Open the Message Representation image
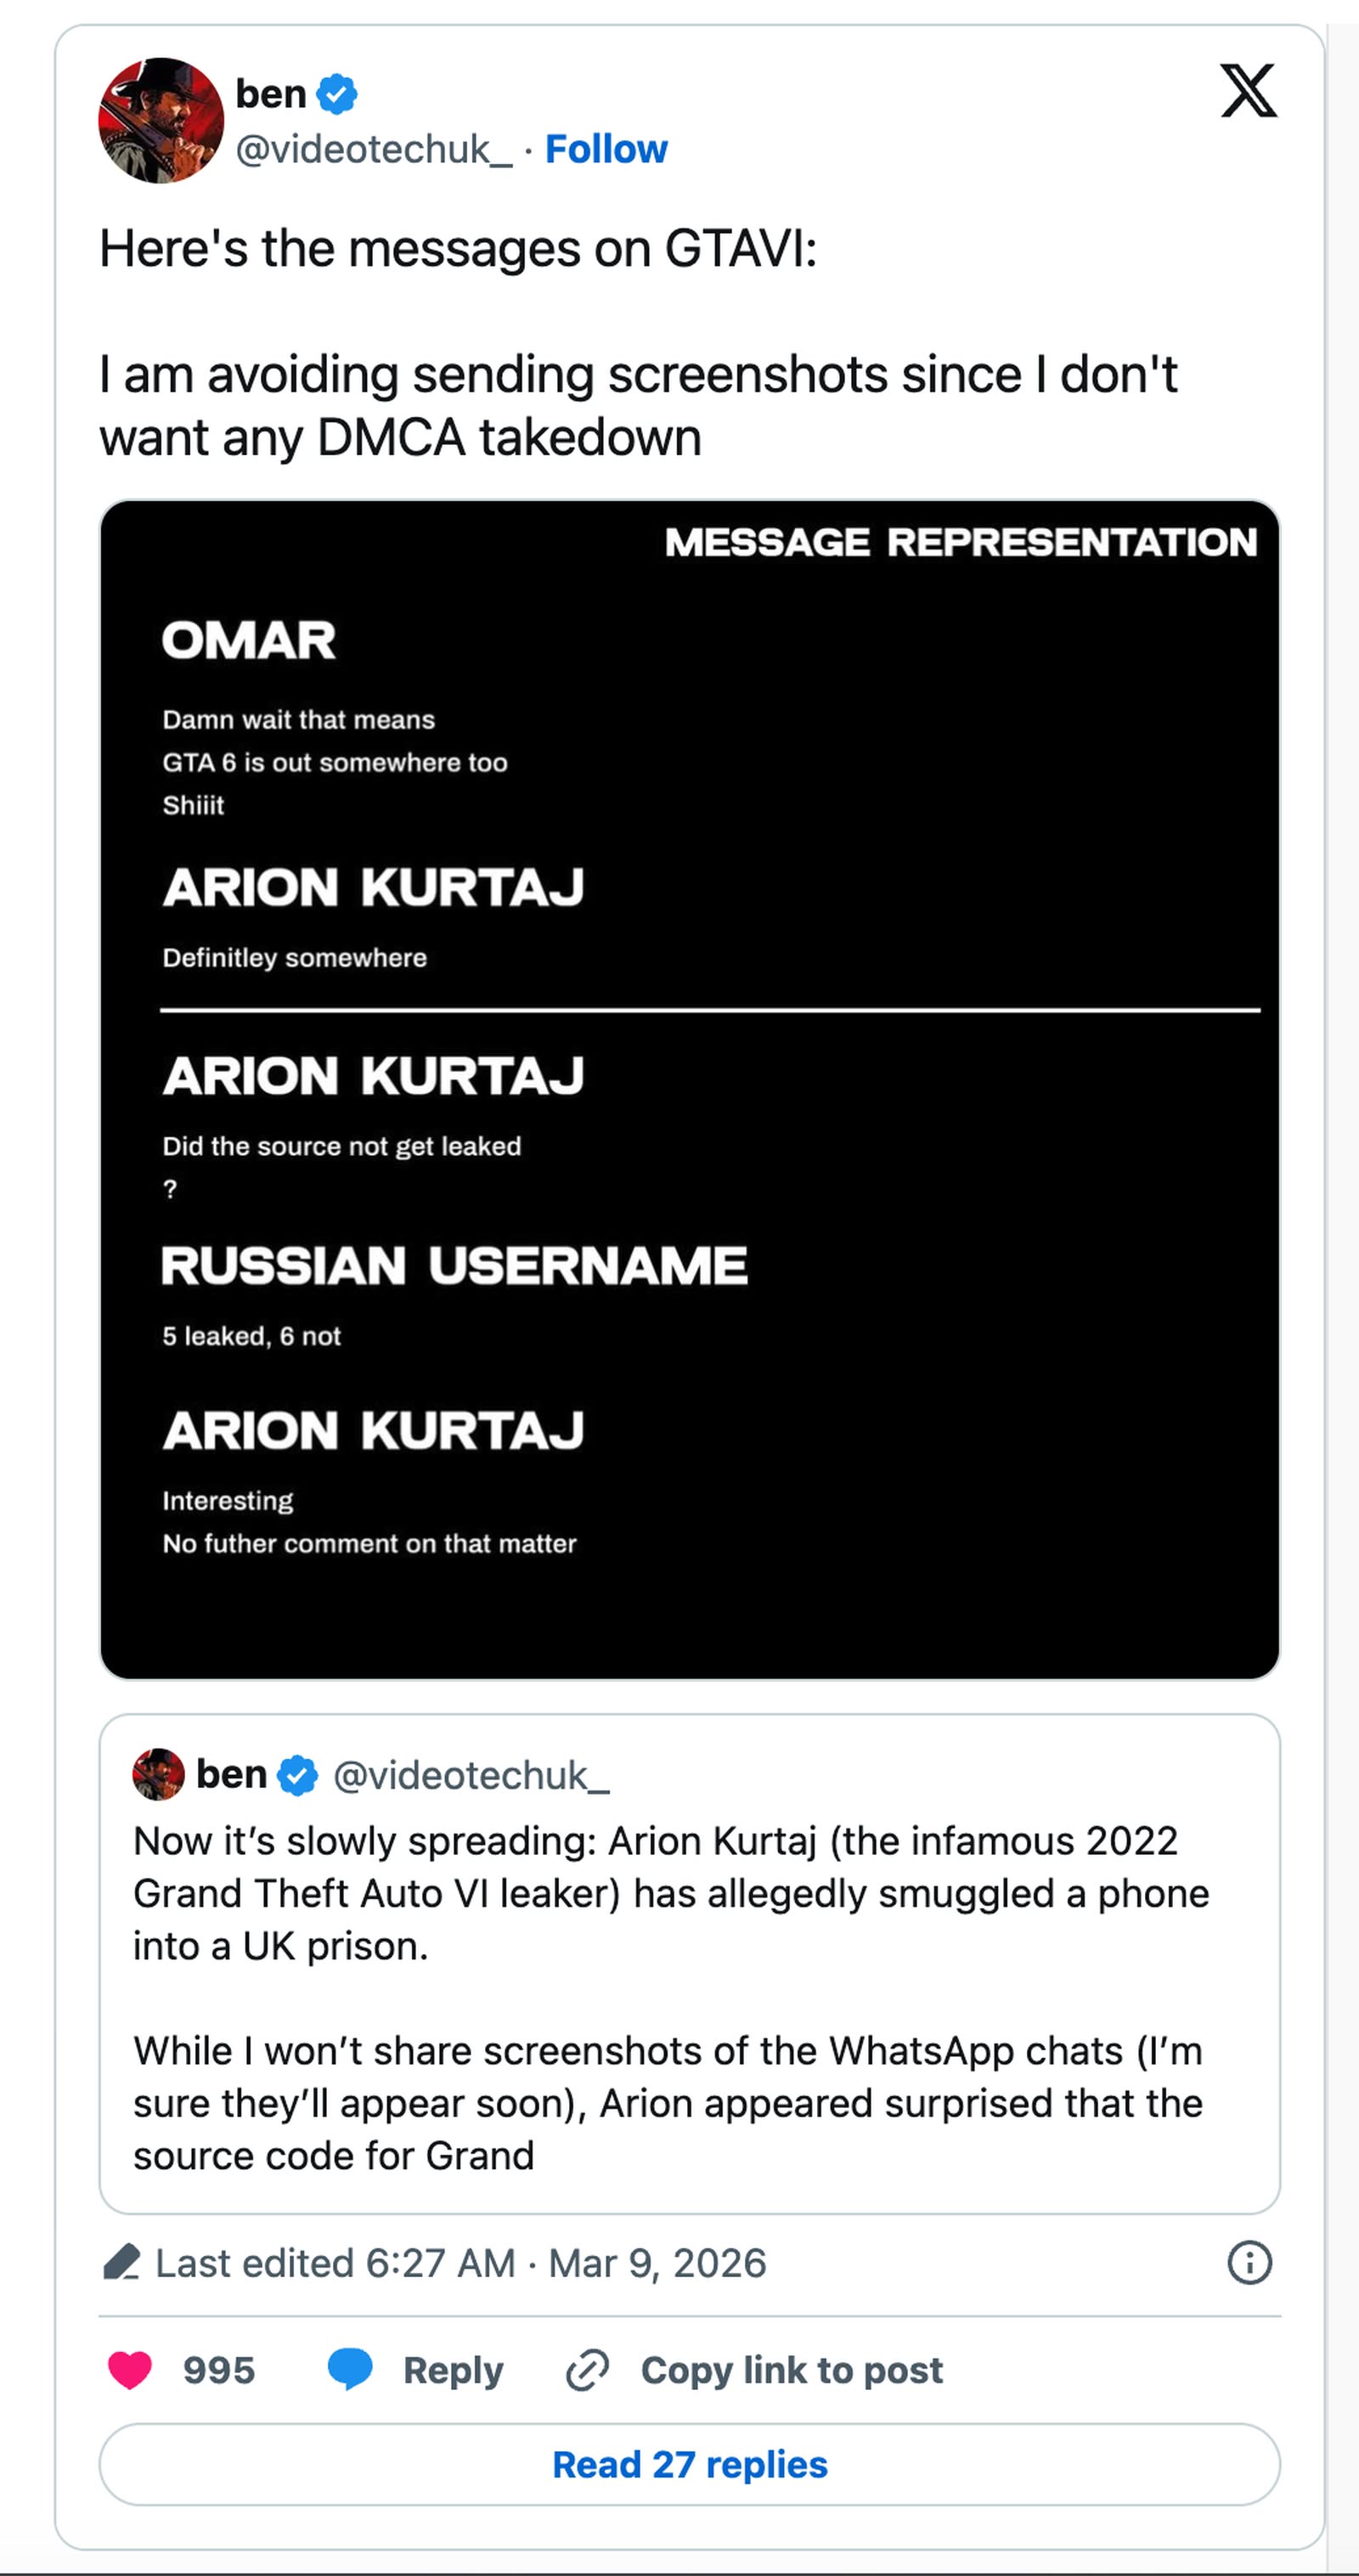Screen dimensions: 1359x2576 point(689,1089)
